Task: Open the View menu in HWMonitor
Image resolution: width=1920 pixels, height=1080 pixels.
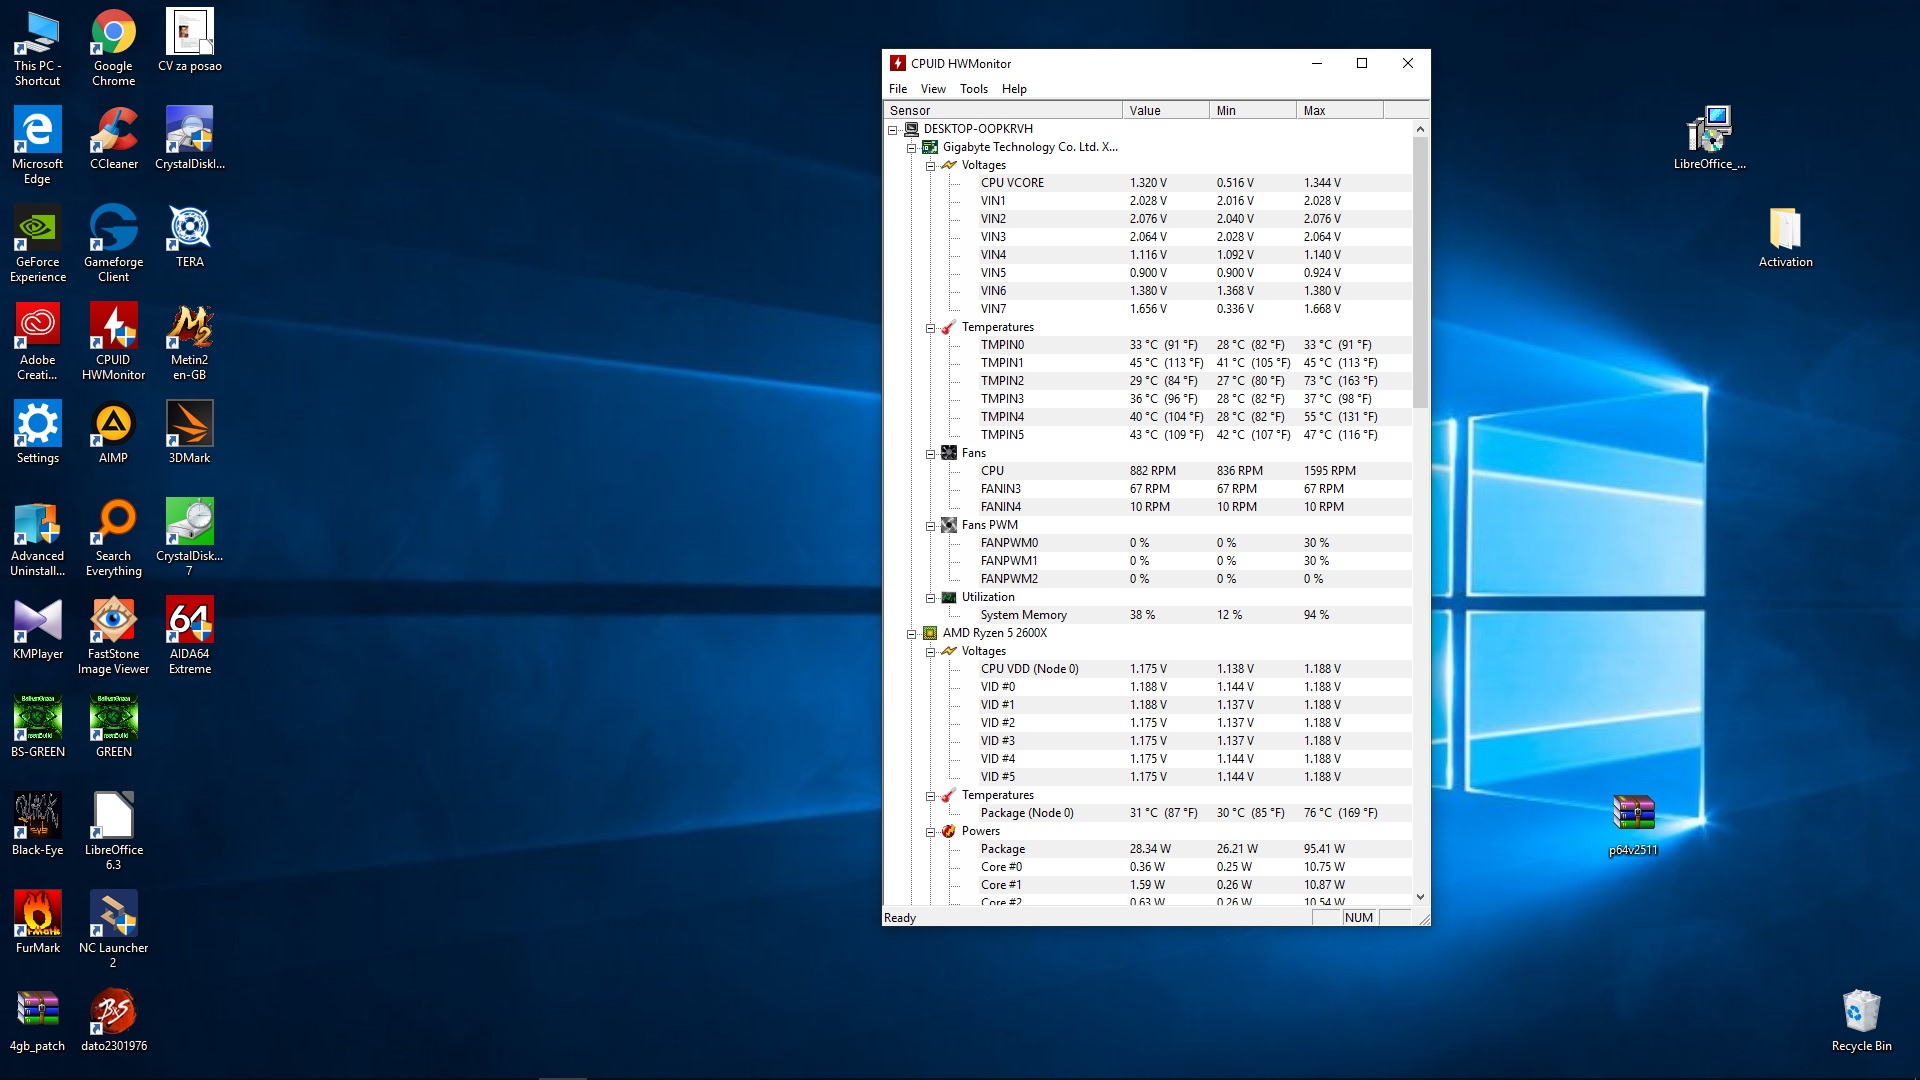Action: 933,89
